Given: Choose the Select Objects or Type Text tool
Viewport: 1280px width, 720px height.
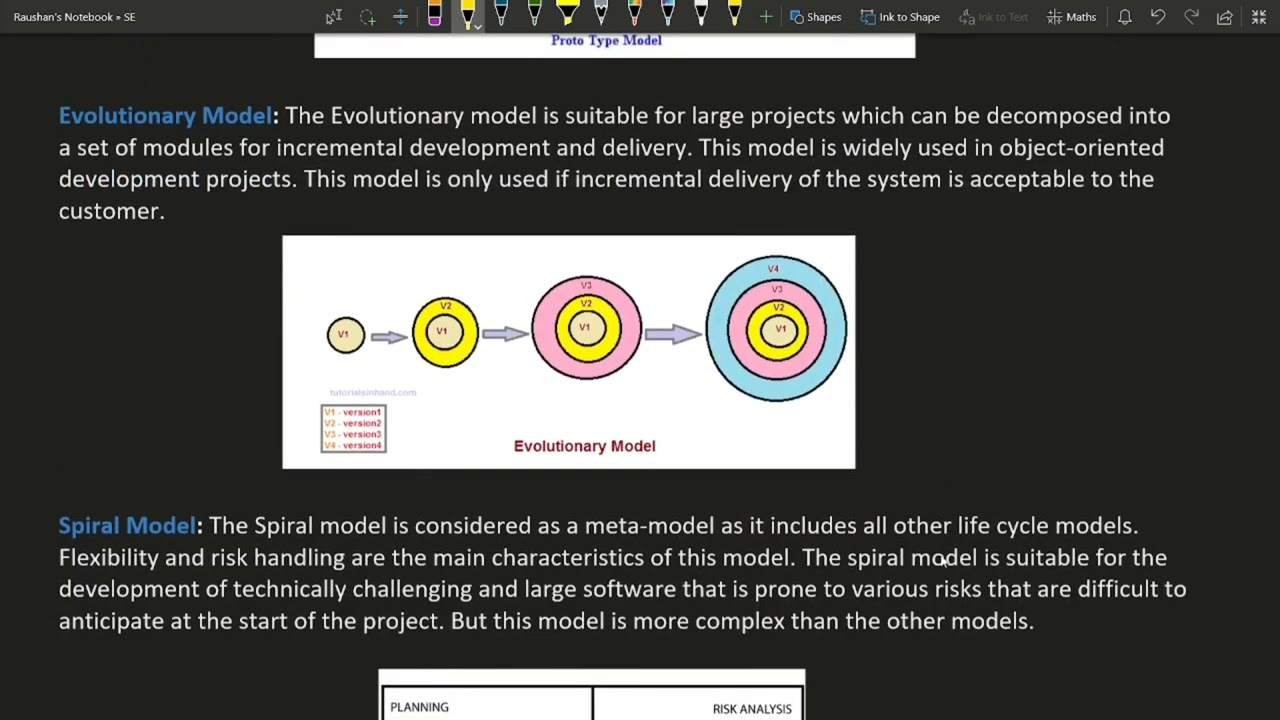Looking at the screenshot, I should click(x=334, y=17).
